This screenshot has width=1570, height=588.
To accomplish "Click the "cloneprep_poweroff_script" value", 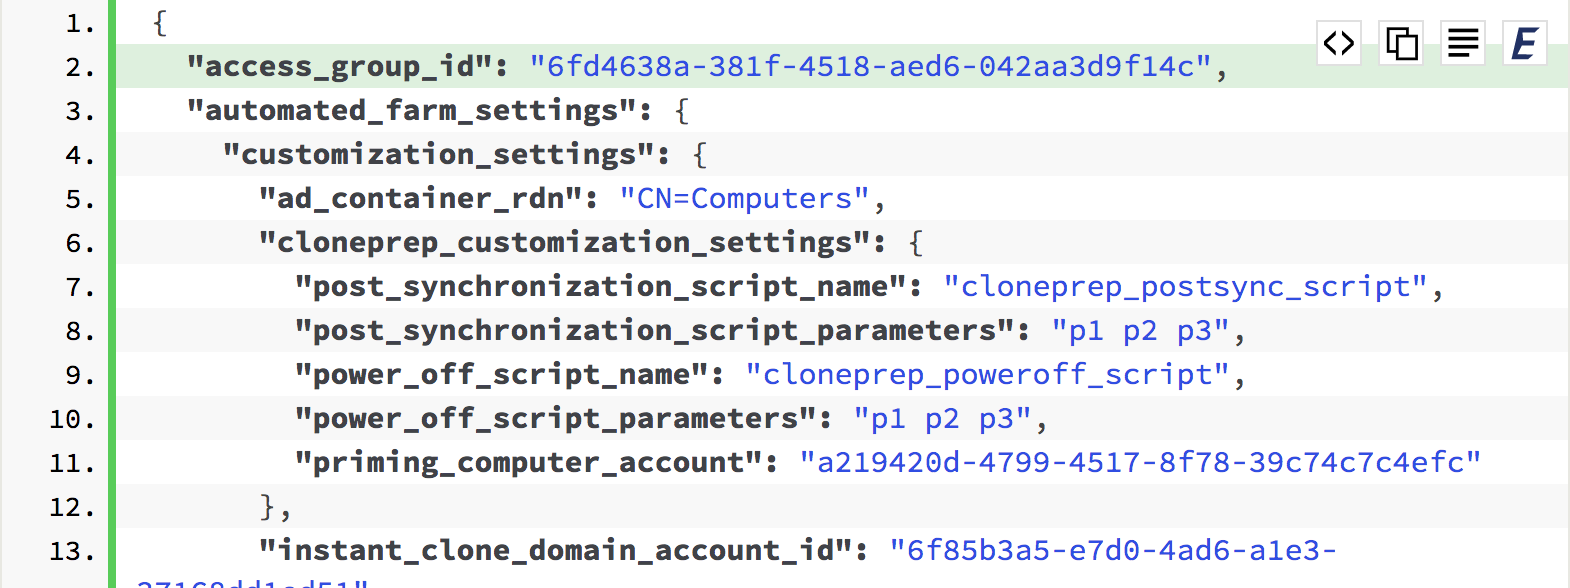I will pyautogui.click(x=987, y=374).
